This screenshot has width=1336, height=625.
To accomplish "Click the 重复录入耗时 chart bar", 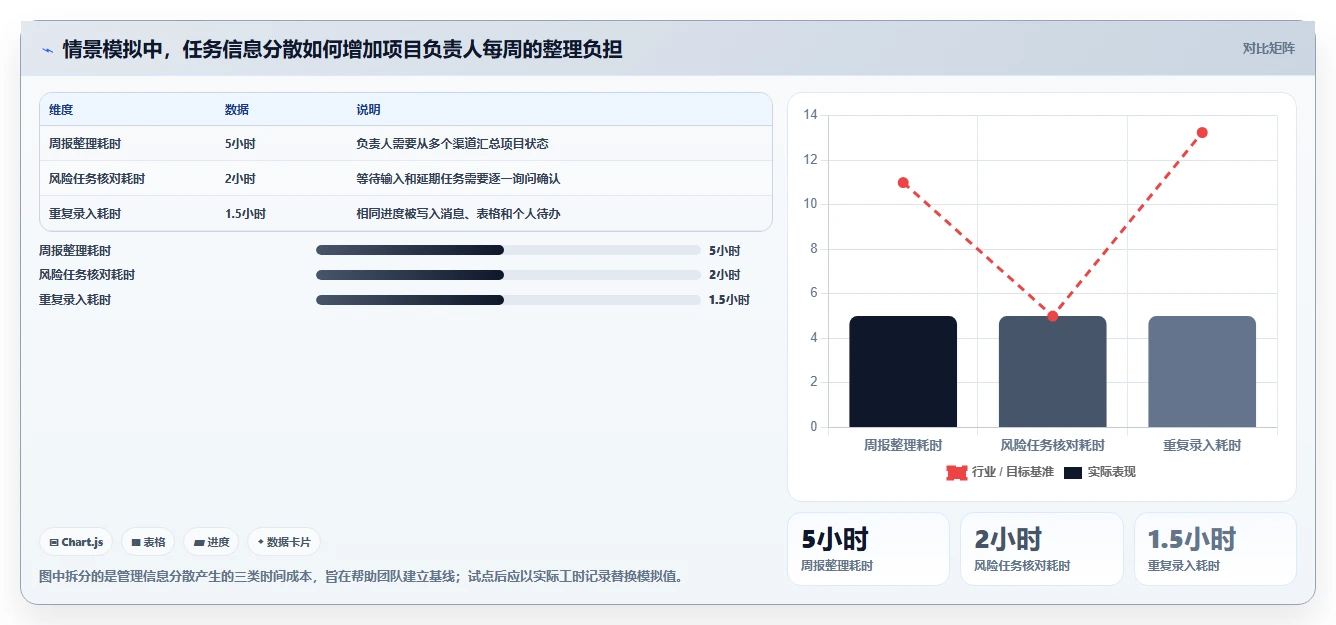I will pos(1202,372).
